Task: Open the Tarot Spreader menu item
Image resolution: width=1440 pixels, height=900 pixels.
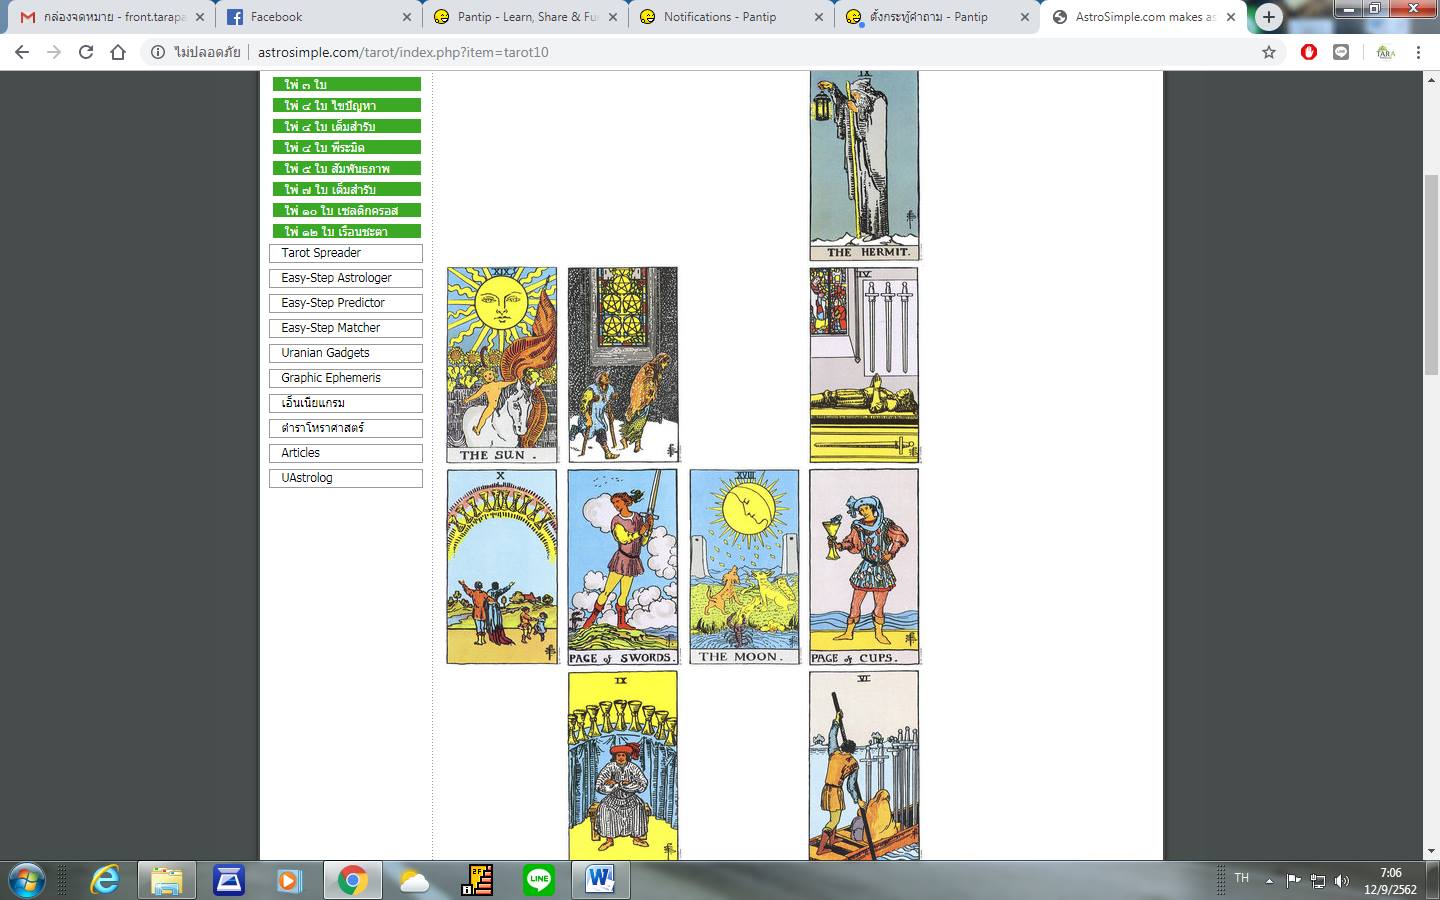Action: [346, 253]
